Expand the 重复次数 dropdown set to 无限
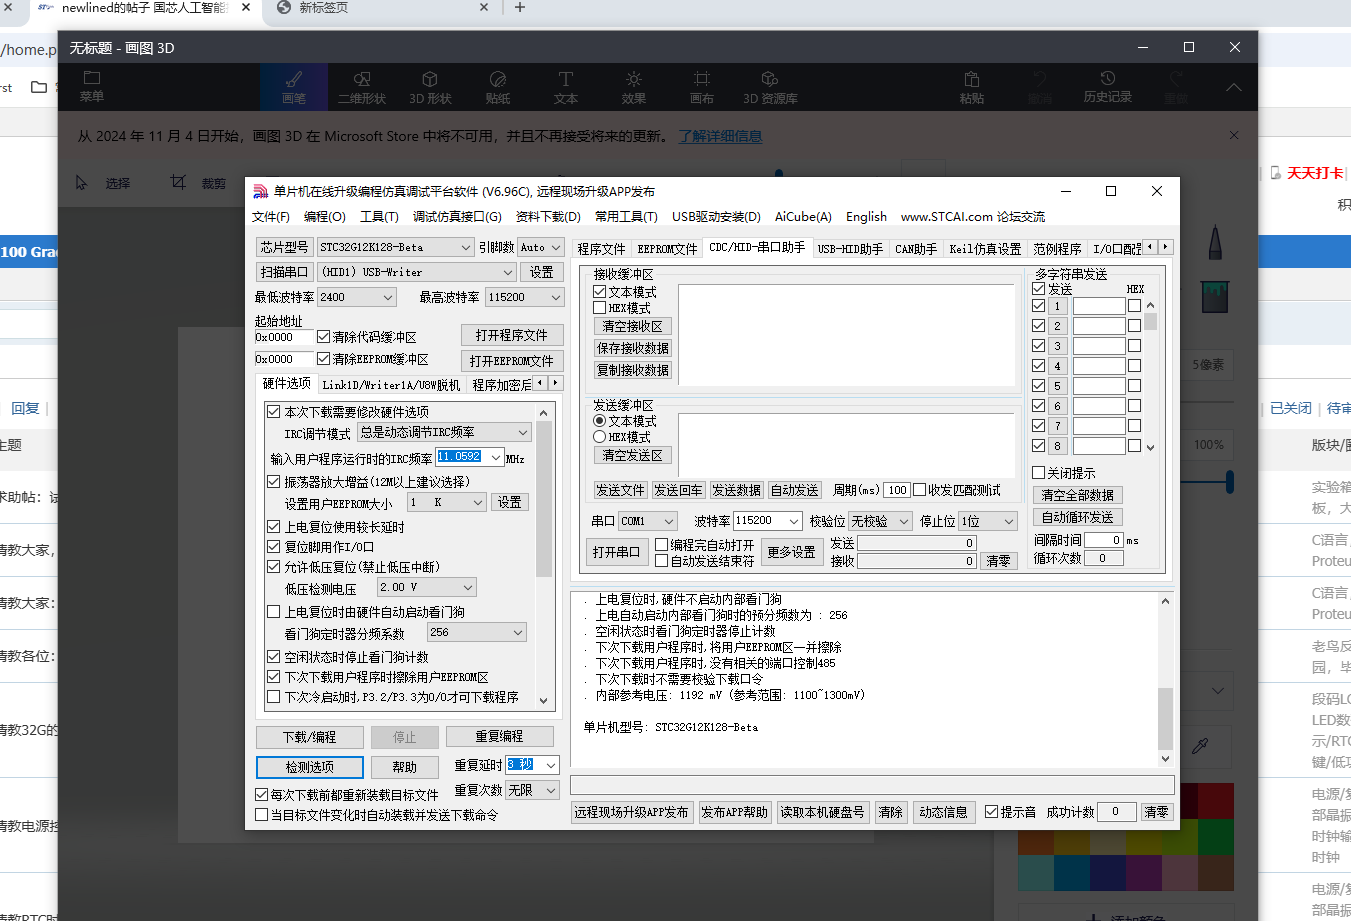 point(531,789)
